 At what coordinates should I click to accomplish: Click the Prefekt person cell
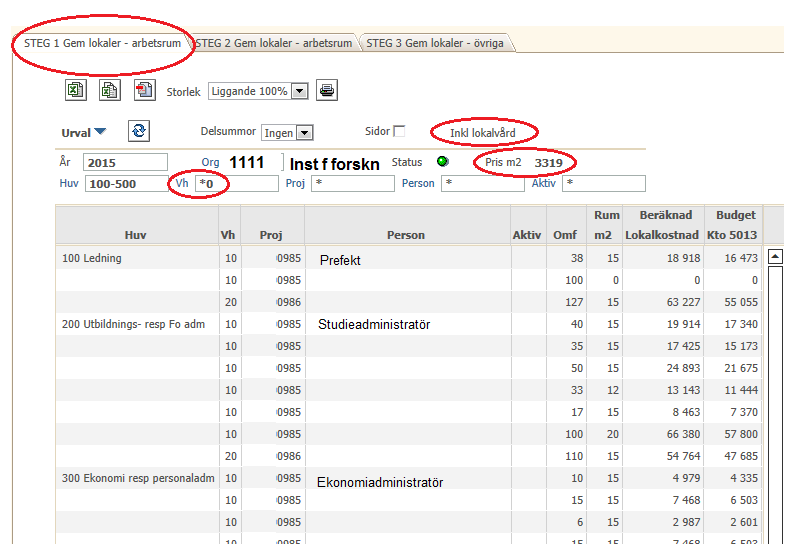[x=340, y=260]
